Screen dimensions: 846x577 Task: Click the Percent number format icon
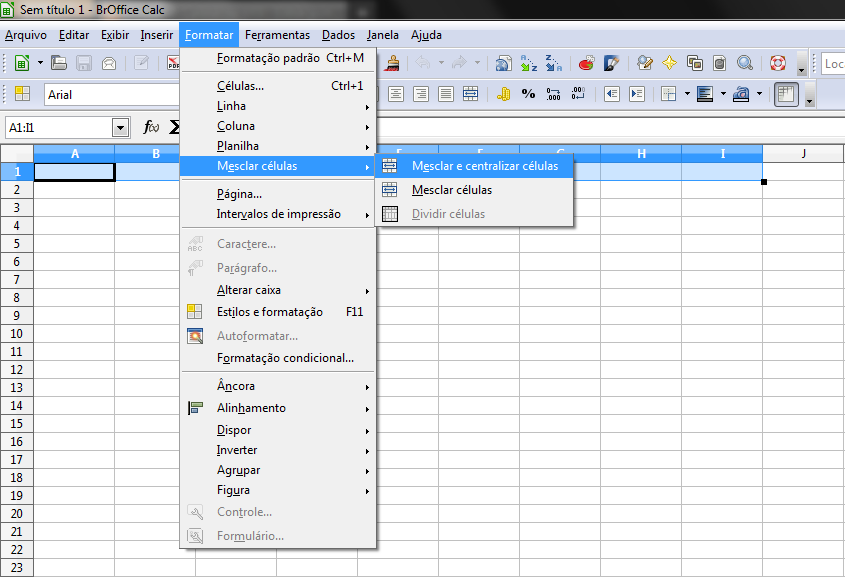[528, 94]
